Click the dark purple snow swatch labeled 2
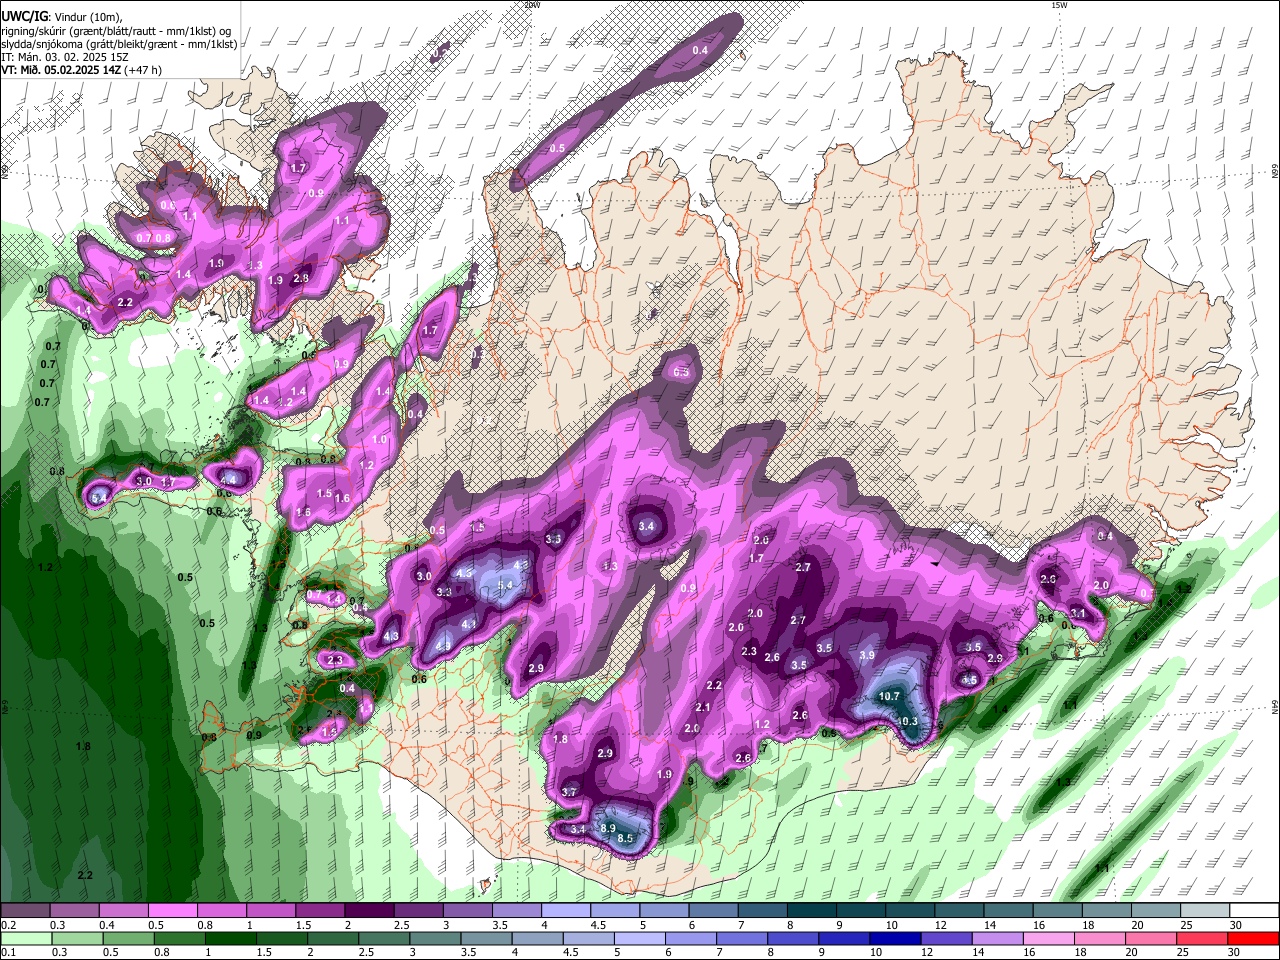 [x=368, y=911]
